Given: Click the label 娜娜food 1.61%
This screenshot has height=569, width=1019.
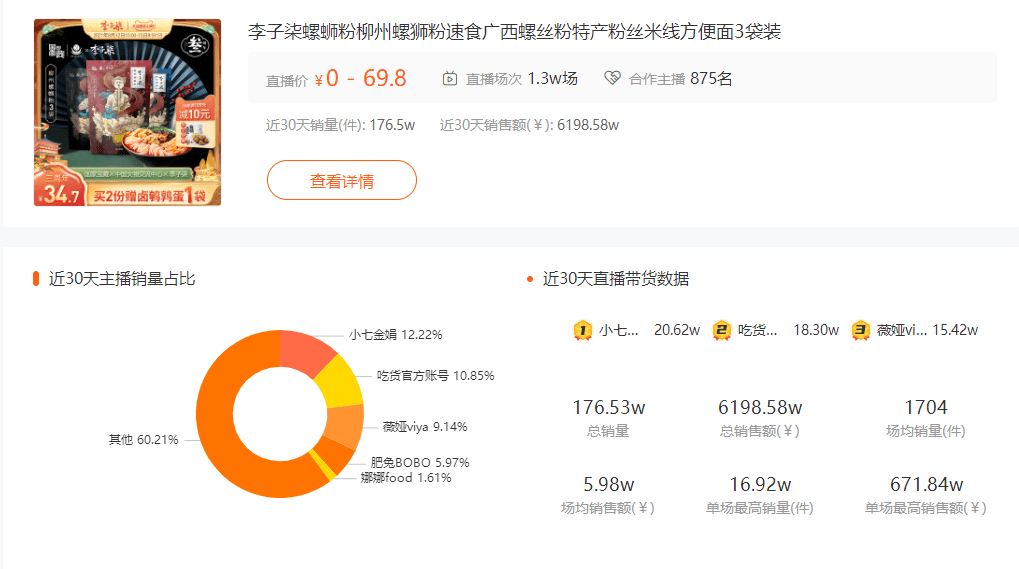Looking at the screenshot, I should (406, 477).
